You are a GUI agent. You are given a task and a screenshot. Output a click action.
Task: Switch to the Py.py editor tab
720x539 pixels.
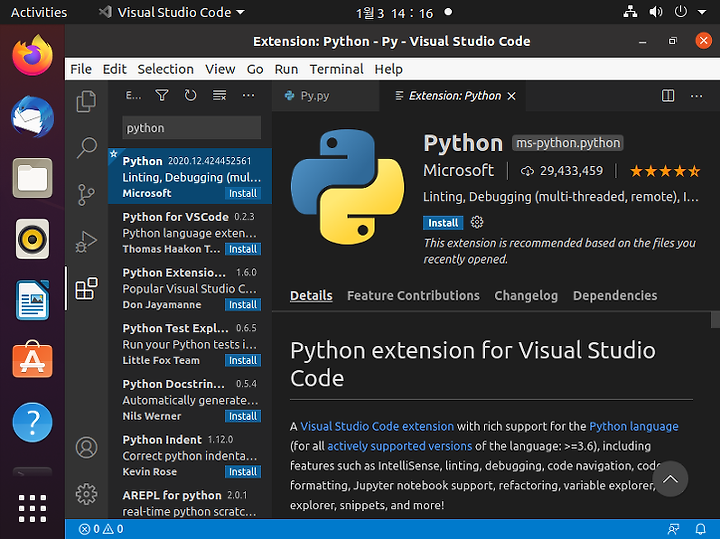coord(326,96)
